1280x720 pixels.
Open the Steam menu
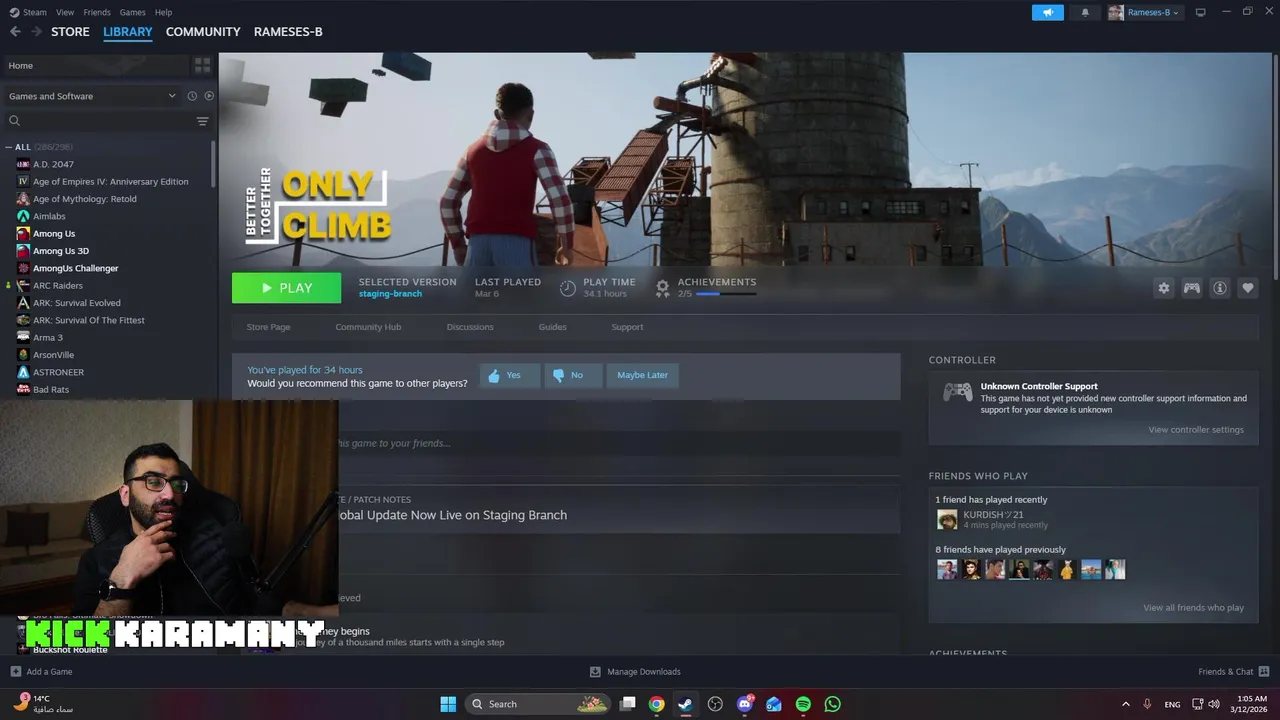[28, 12]
